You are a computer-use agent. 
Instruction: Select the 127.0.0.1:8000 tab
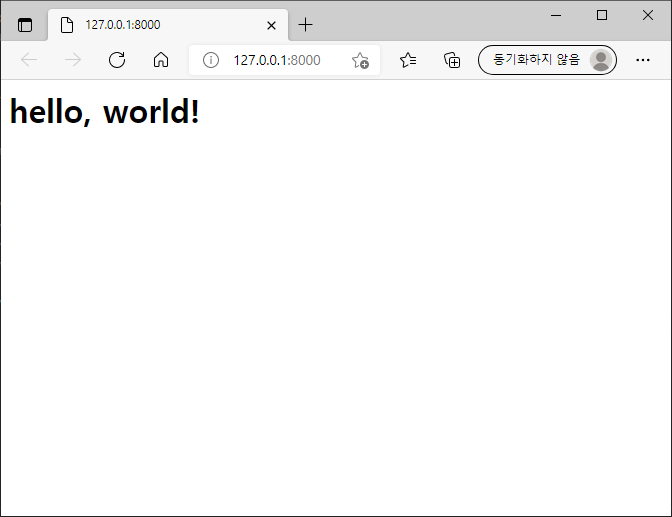(168, 25)
